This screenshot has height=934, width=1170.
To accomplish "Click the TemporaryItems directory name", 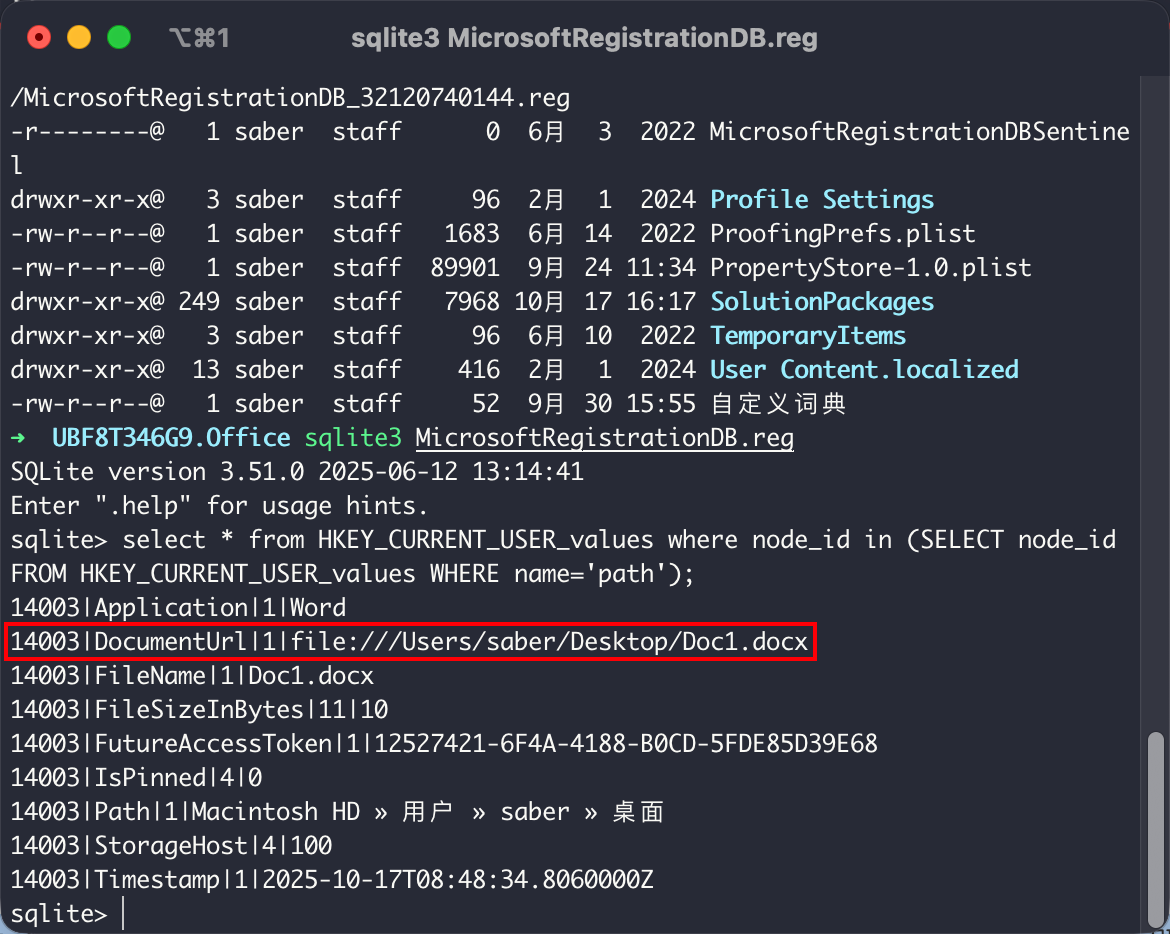I will 807,335.
